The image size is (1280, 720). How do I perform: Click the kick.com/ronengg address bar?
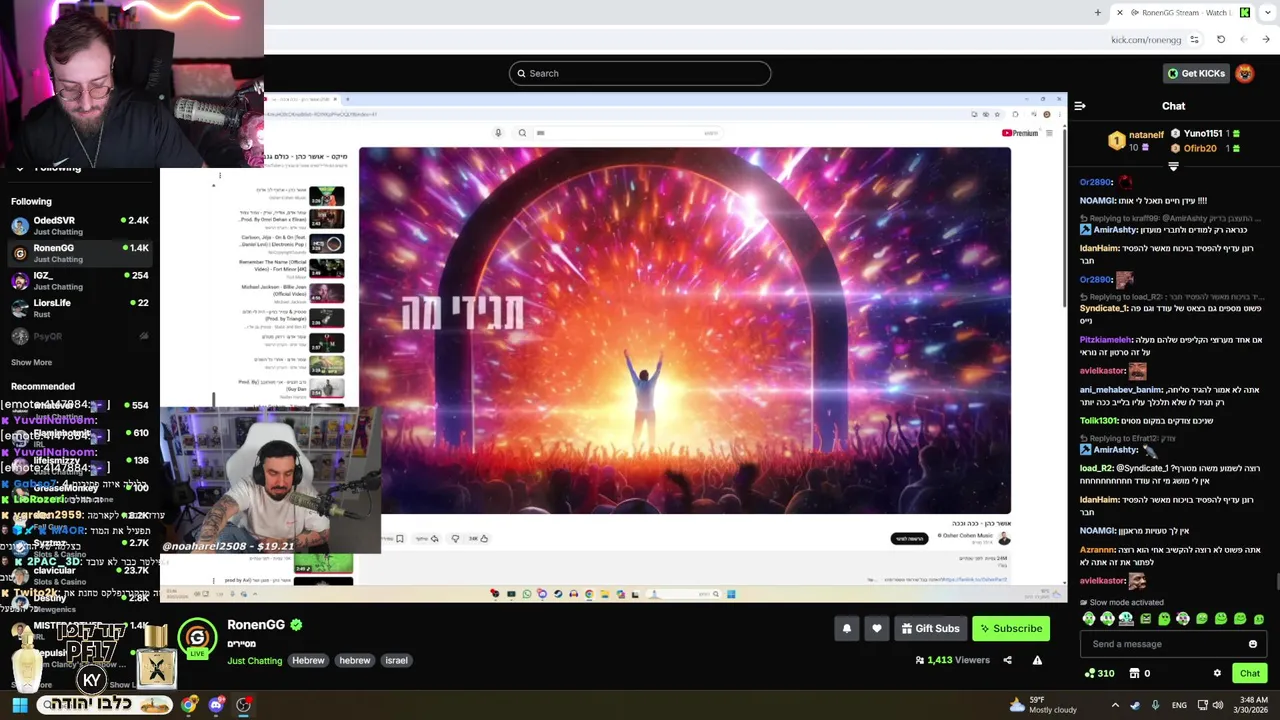click(1146, 40)
